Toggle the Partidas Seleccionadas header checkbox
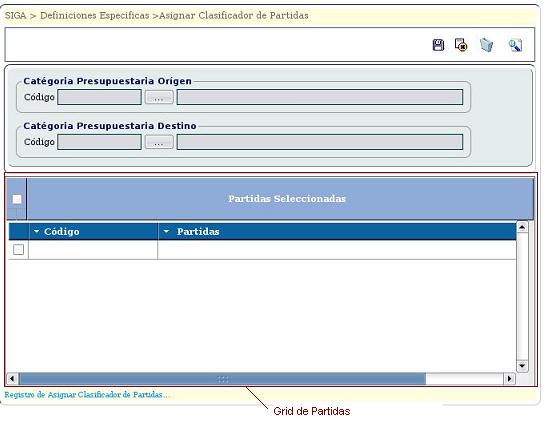Image resolution: width=553 pixels, height=425 pixels. click(17, 199)
